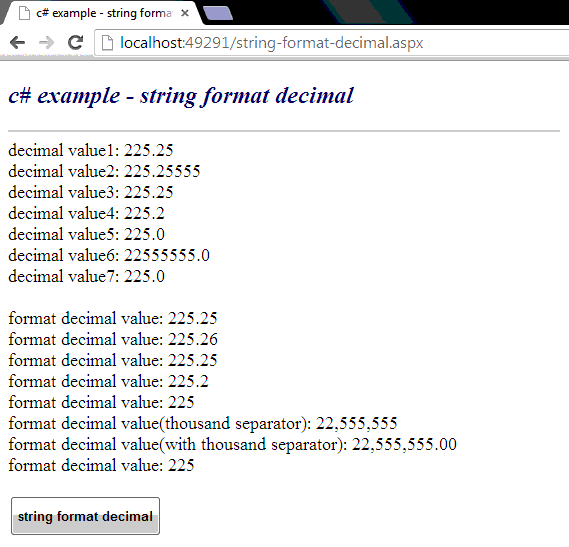Reload the page with the refresh icon
This screenshot has width=569, height=547.
pos(75,42)
